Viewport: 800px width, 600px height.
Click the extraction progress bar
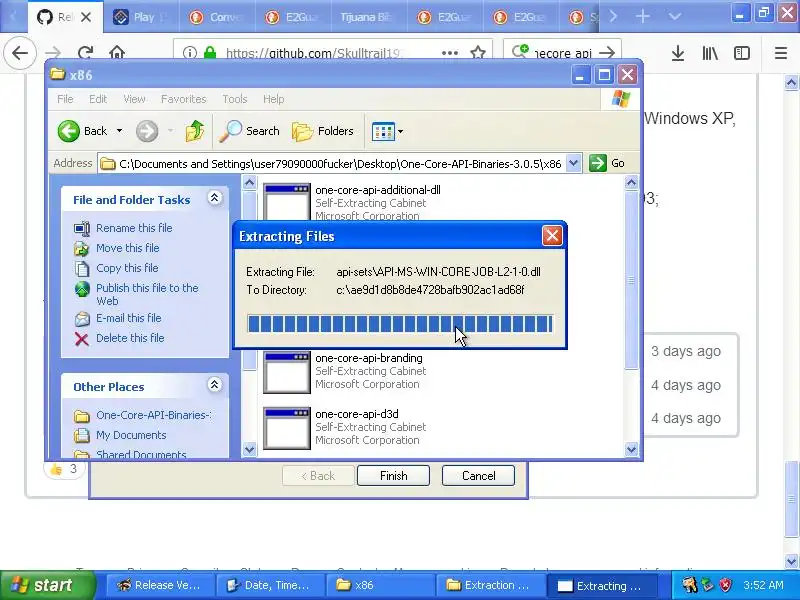(x=399, y=324)
